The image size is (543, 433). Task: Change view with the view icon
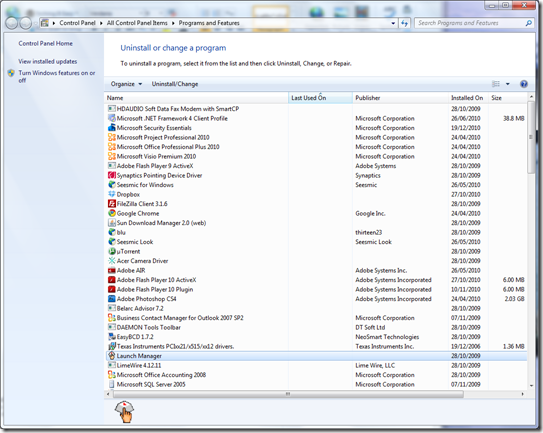pos(496,84)
